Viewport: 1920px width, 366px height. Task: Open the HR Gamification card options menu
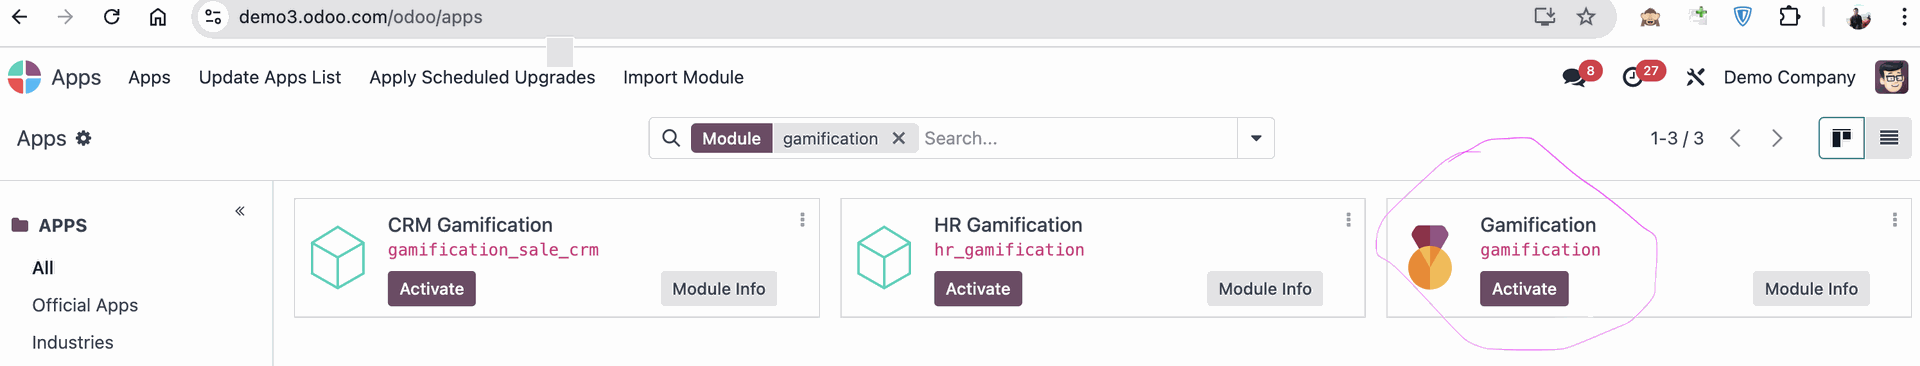[1348, 220]
